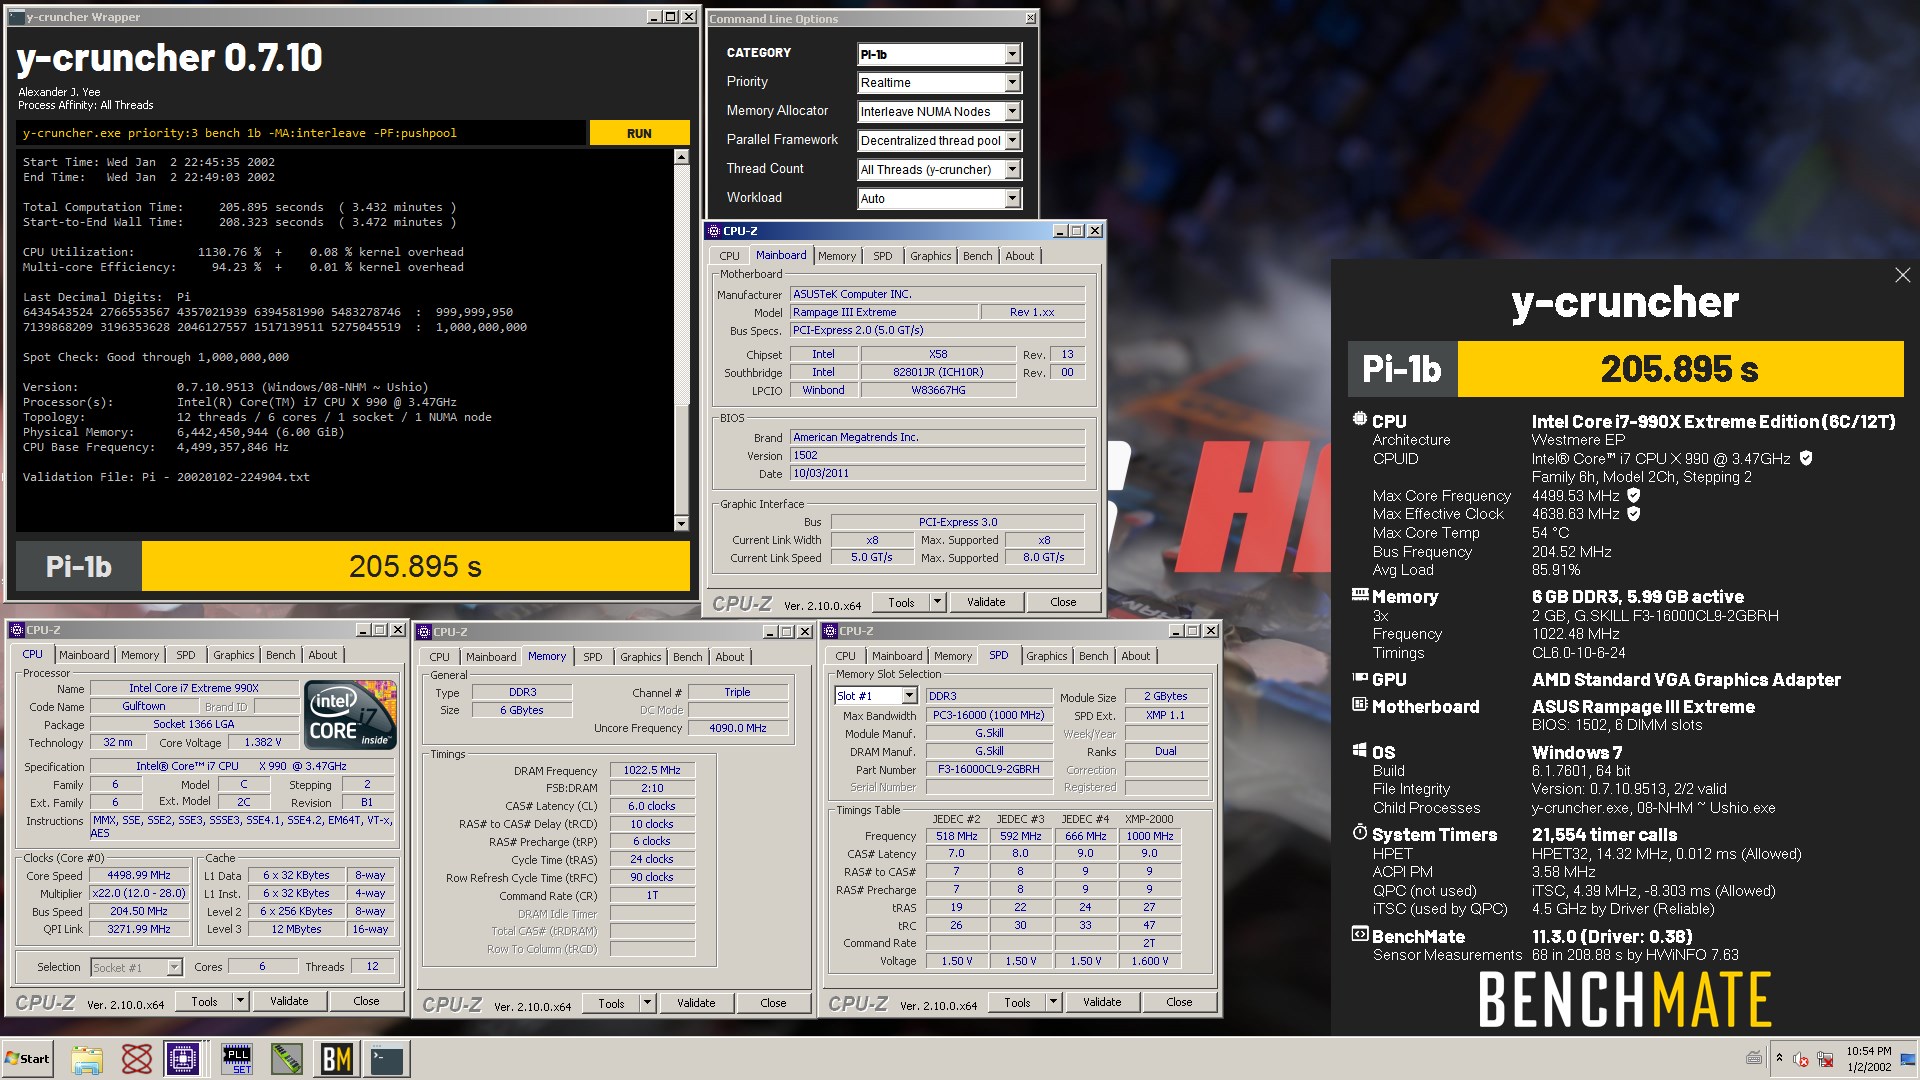Select Mainboard tab in SPD CPU-Z window
Image resolution: width=1920 pixels, height=1080 pixels.
point(897,656)
